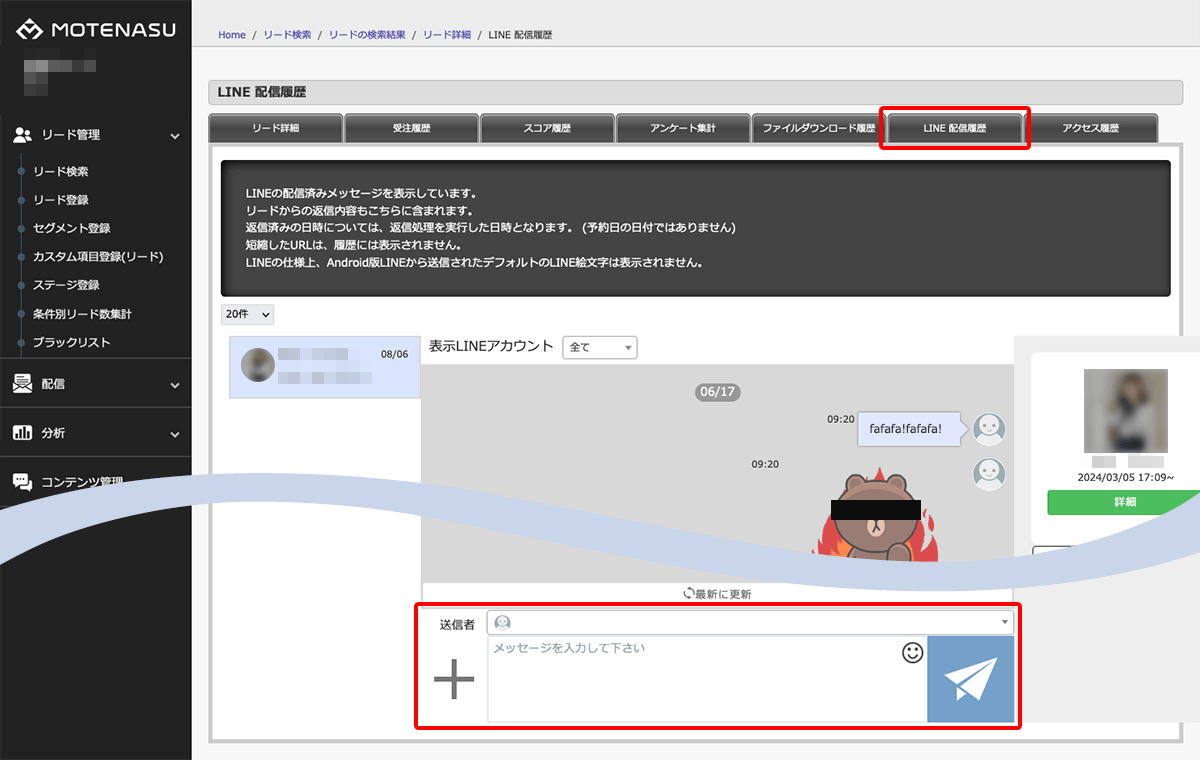
Task: Switch to the アクセス履歴 tab
Action: (1091, 128)
